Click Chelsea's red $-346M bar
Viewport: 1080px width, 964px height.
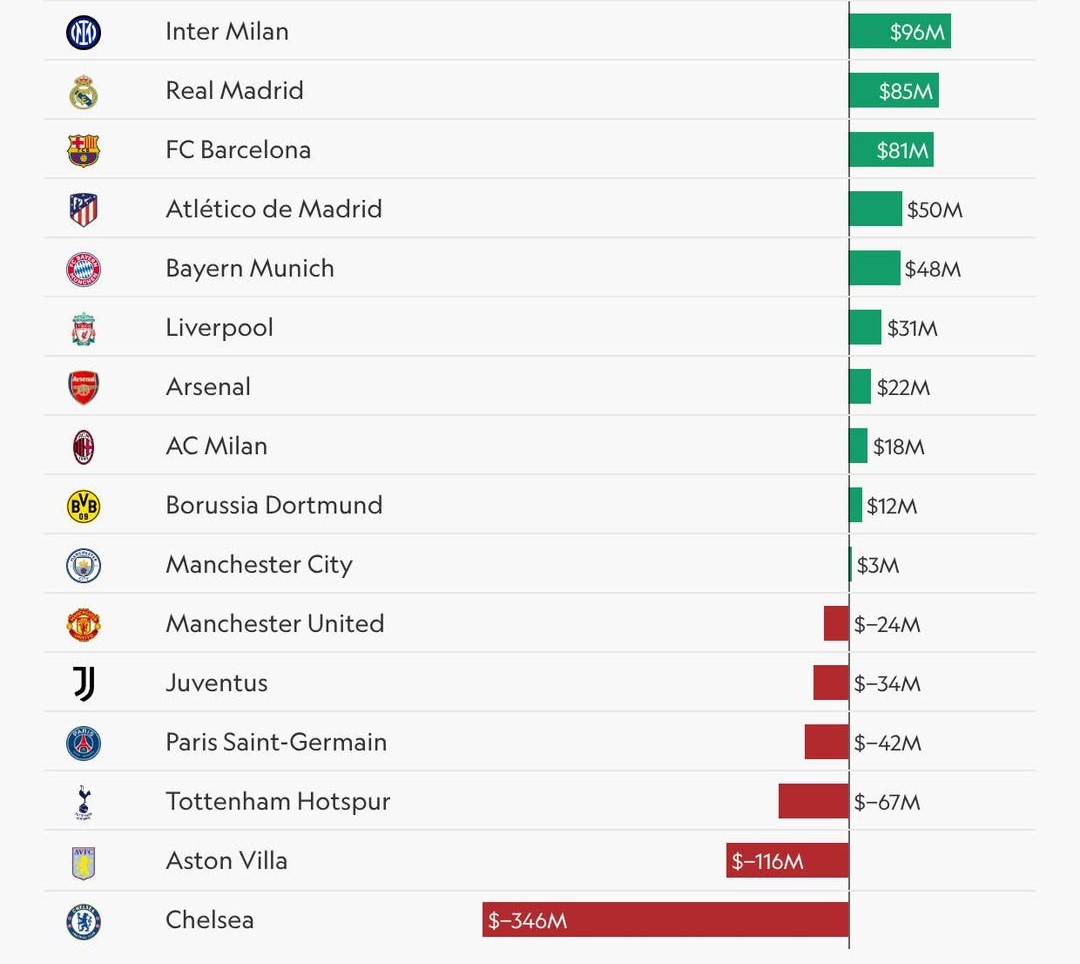click(665, 920)
